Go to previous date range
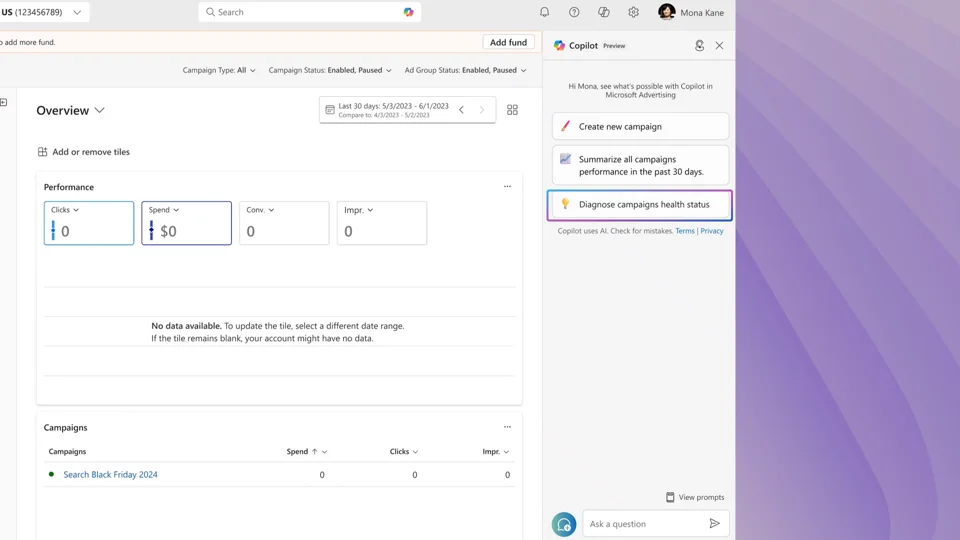Viewport: 960px width, 540px height. click(462, 110)
